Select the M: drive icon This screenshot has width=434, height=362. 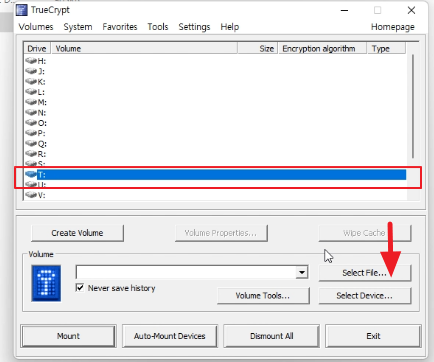coord(31,102)
